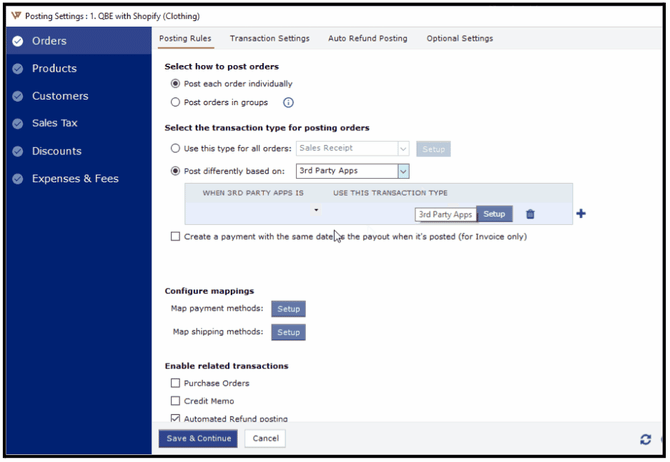Viewport: 670px width, 462px height.
Task: Click Setup in the 3rd party apps row
Action: point(494,214)
